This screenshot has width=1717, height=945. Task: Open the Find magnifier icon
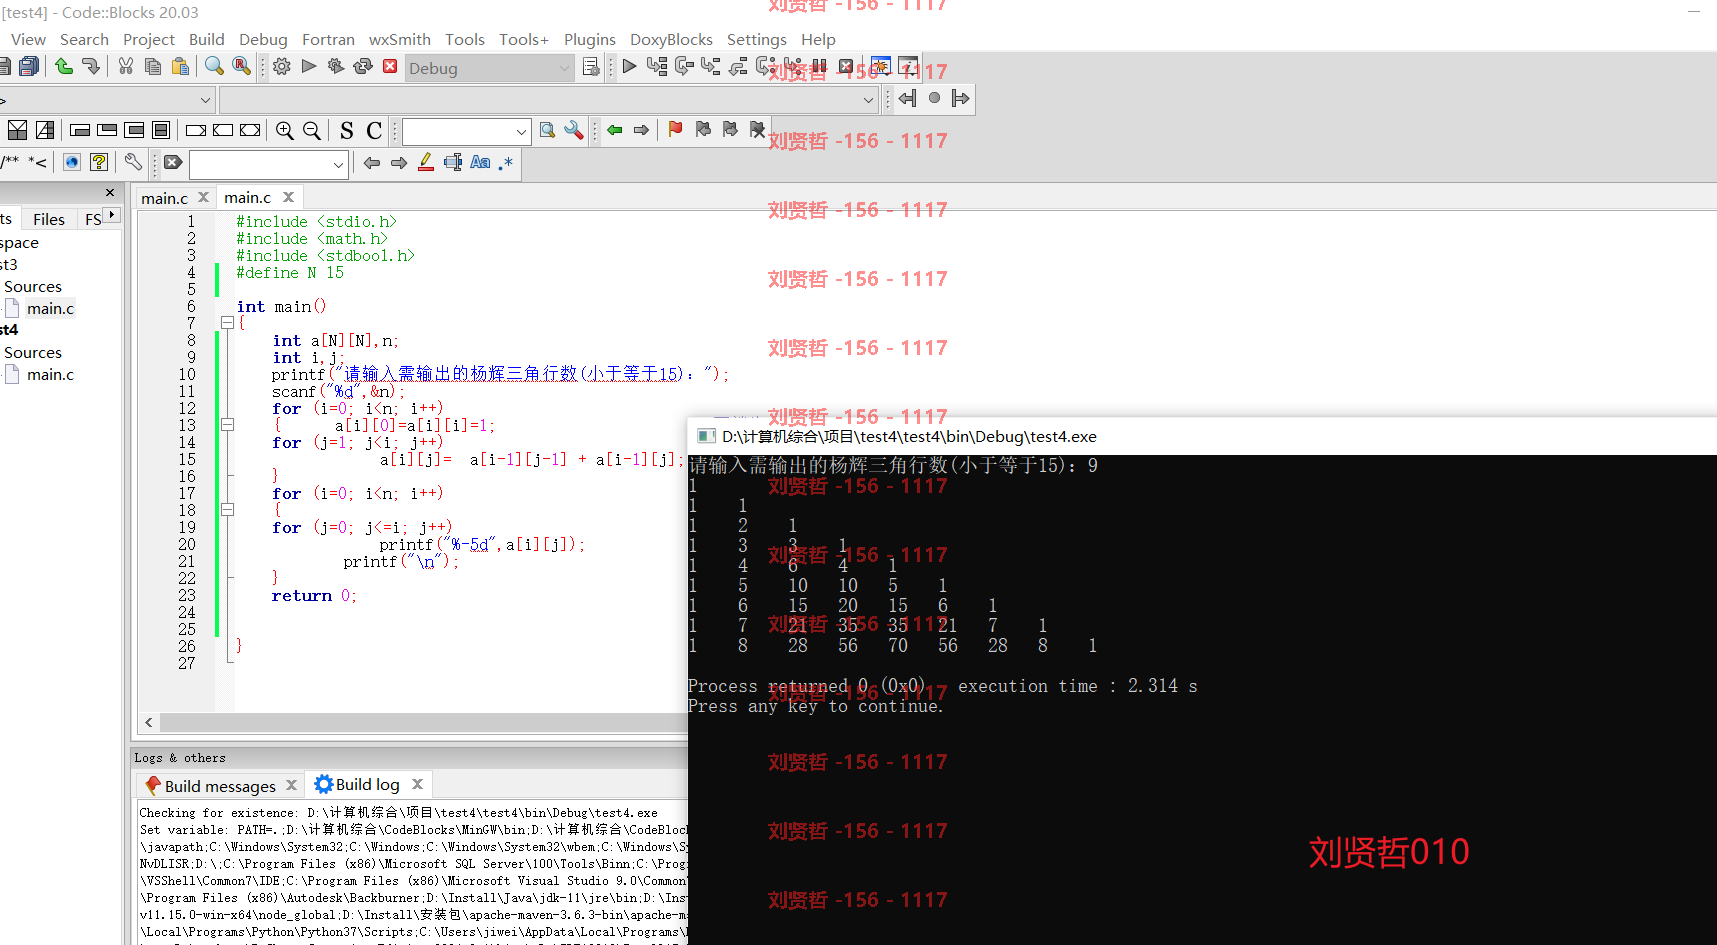click(214, 66)
